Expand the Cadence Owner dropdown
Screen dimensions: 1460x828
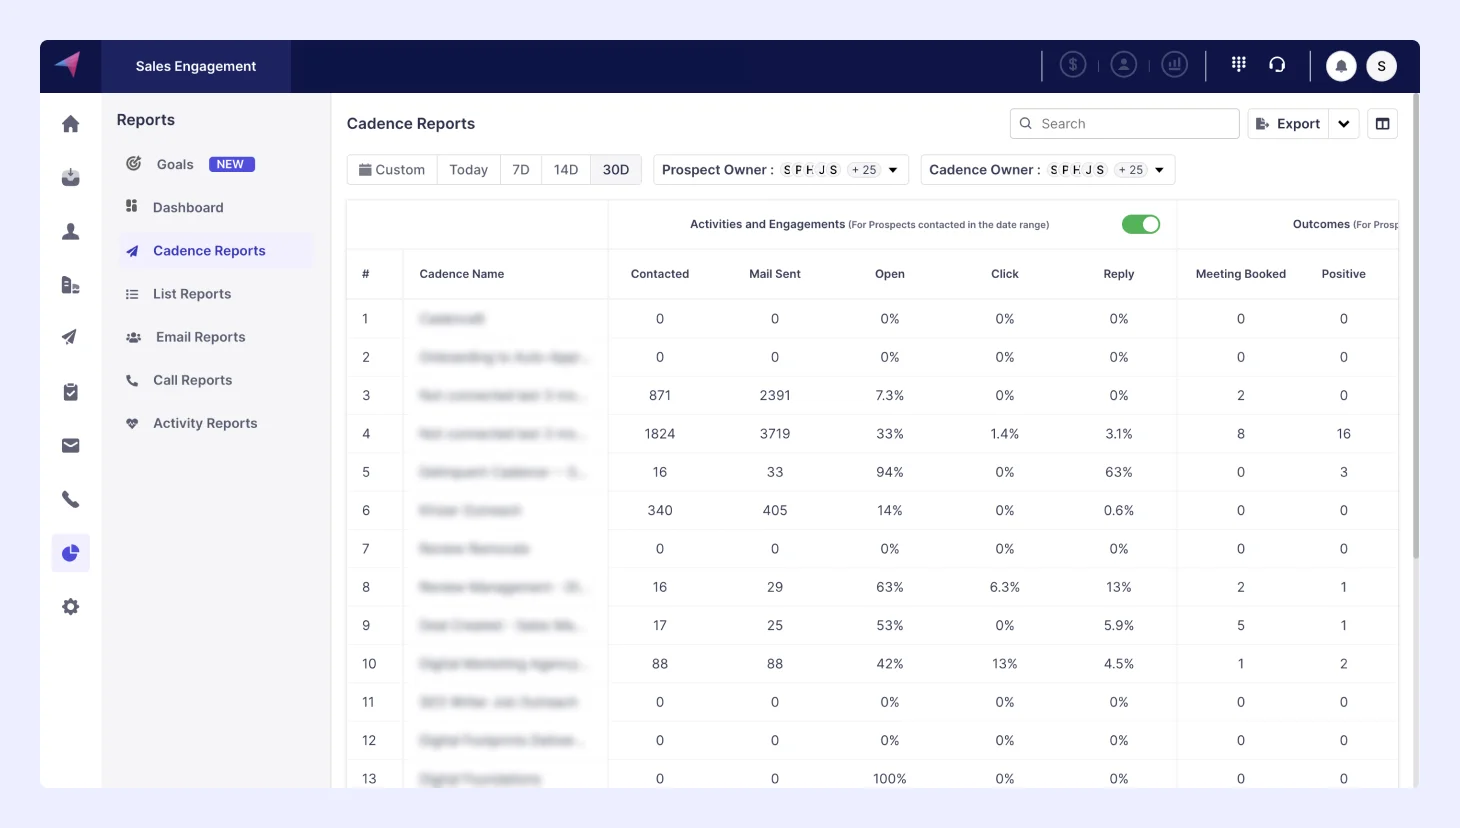click(1159, 170)
